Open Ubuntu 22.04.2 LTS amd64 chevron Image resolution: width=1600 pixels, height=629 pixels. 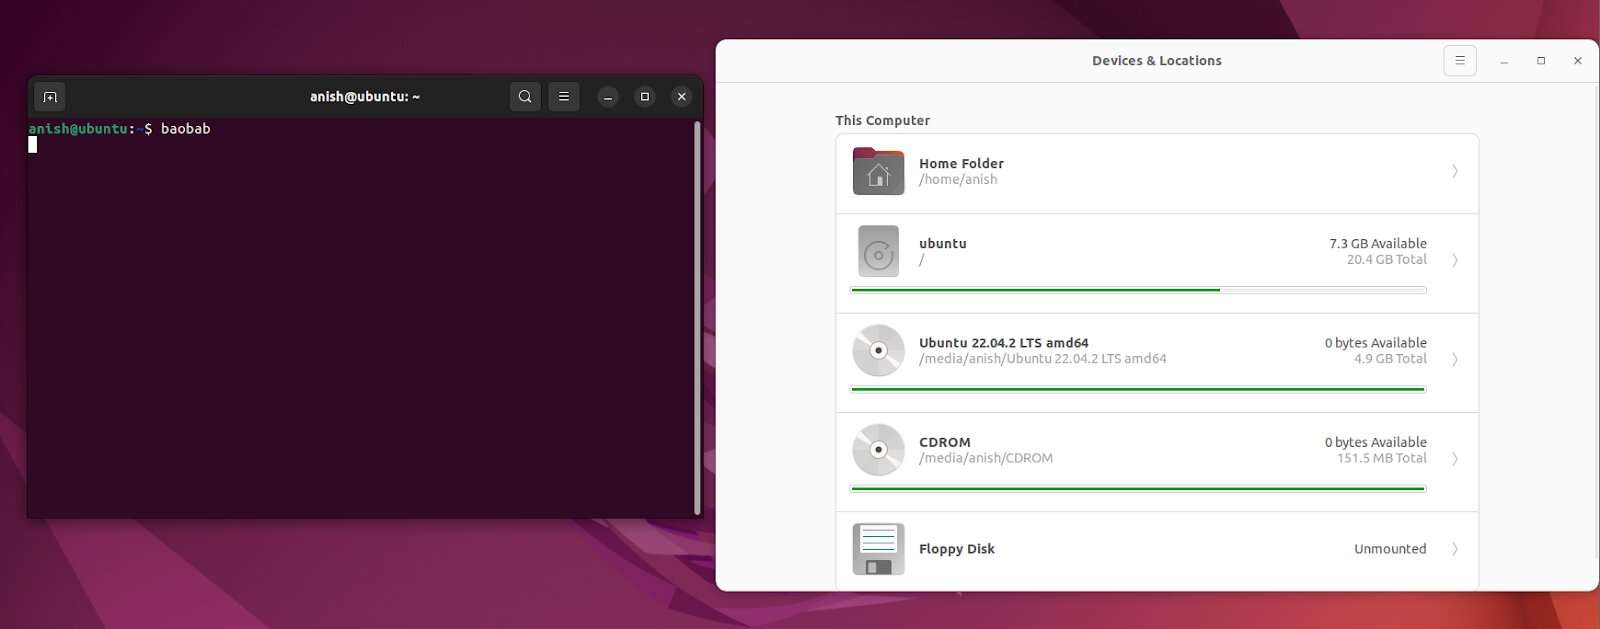(x=1454, y=359)
